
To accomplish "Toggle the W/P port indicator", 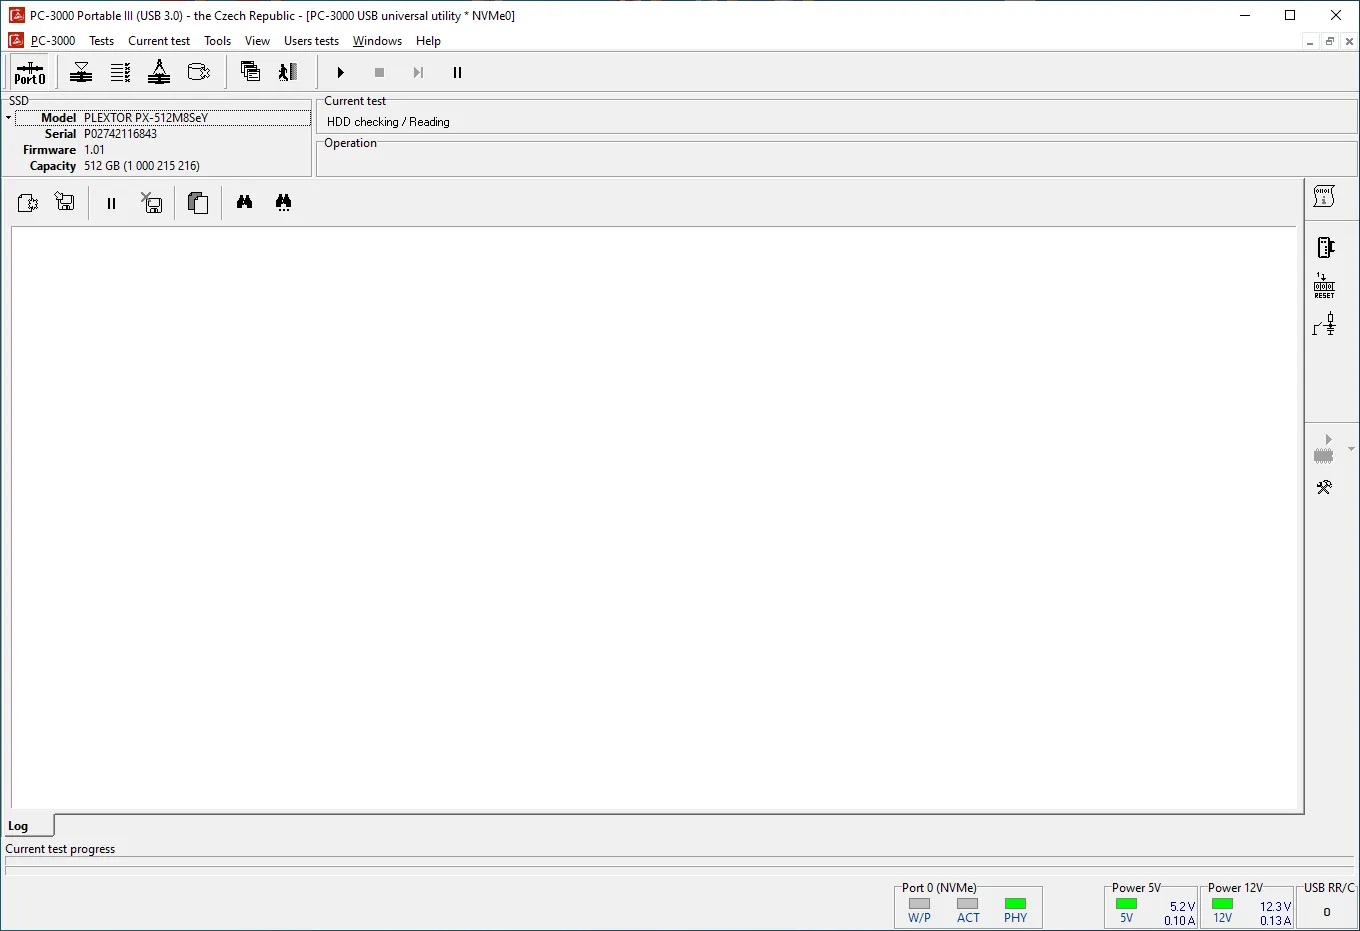I will (x=919, y=904).
